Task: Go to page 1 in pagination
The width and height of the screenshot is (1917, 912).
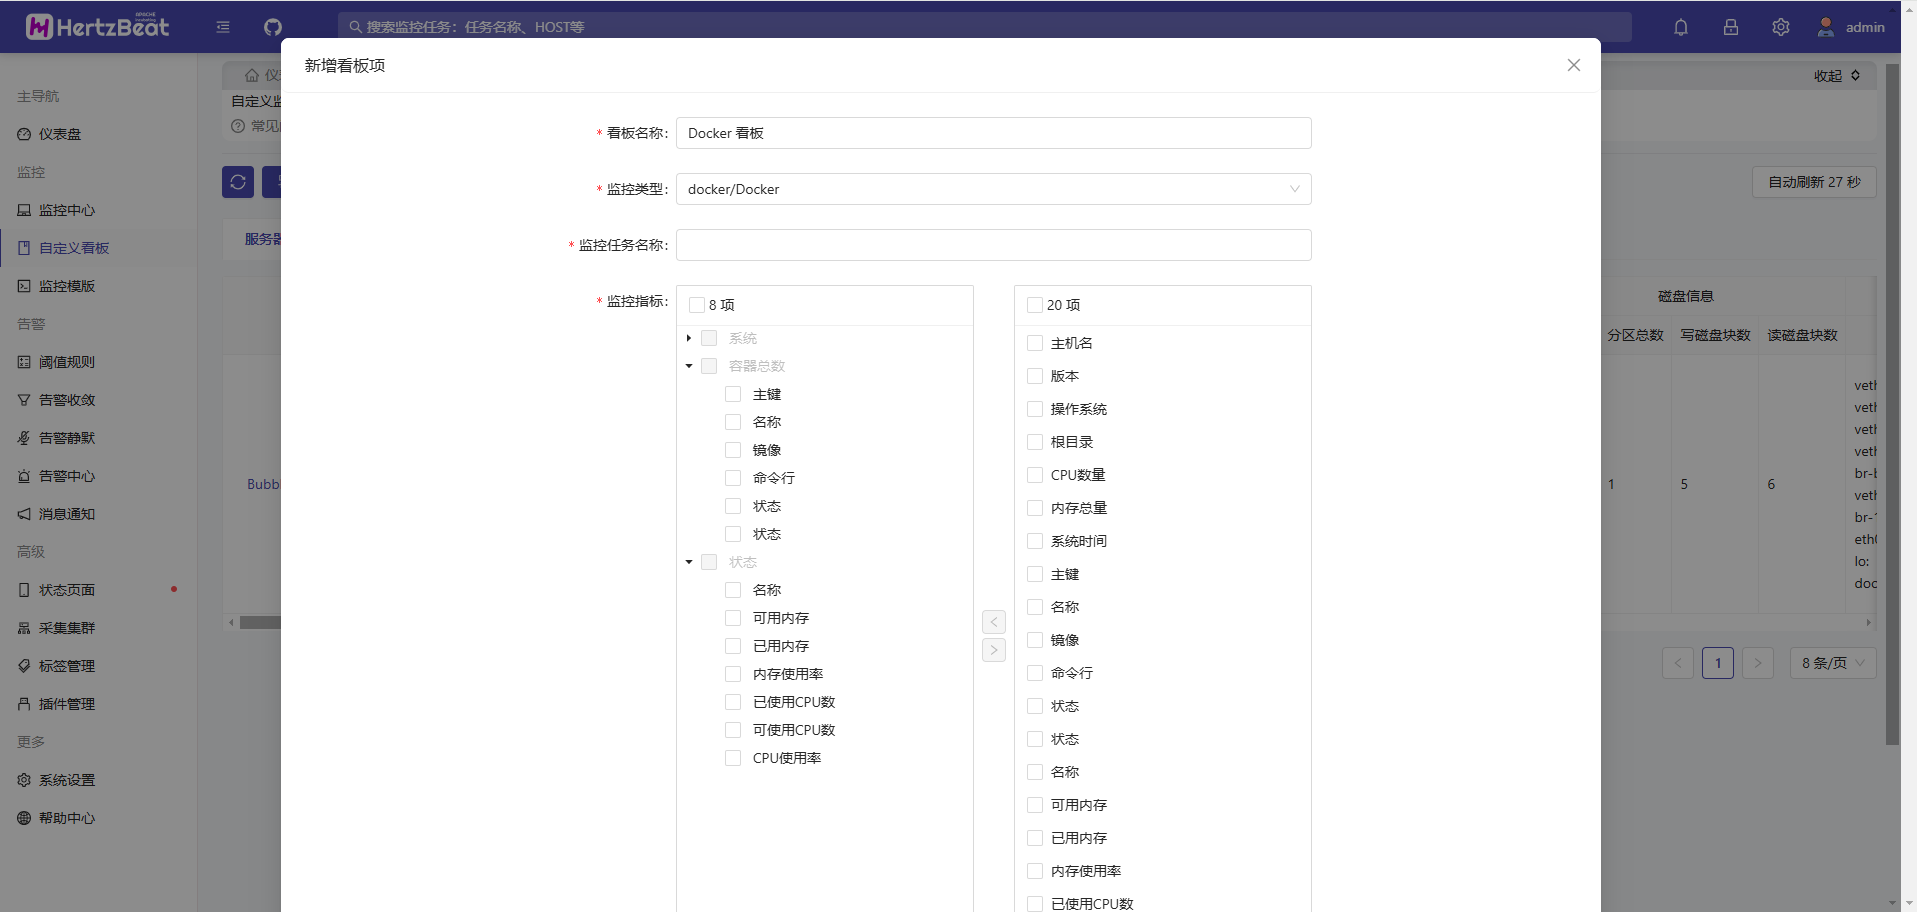Action: tap(1718, 663)
